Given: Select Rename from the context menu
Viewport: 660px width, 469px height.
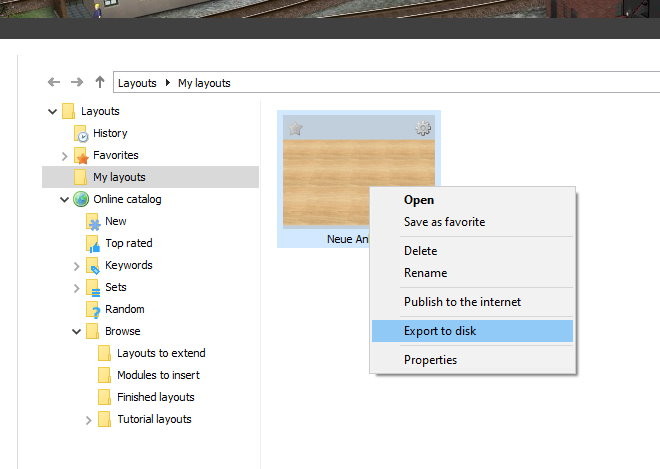Looking at the screenshot, I should (x=472, y=273).
